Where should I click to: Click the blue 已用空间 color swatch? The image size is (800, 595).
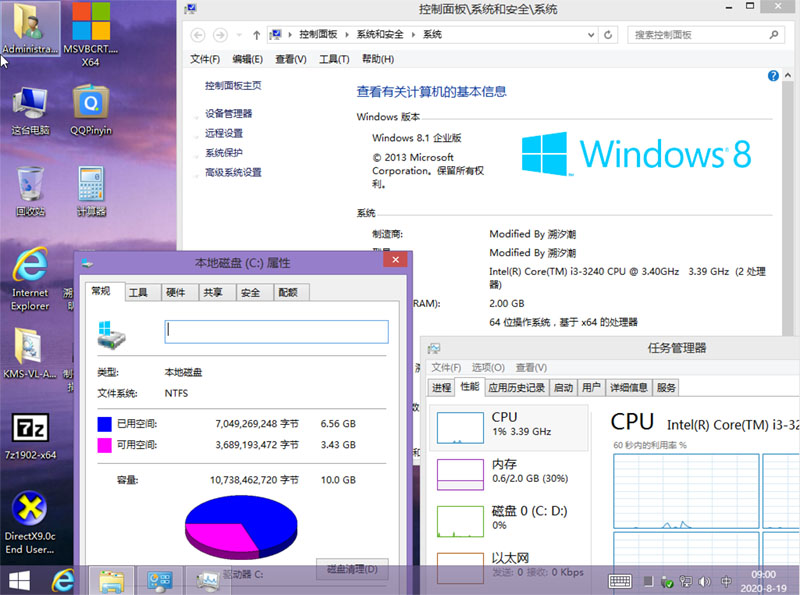105,424
